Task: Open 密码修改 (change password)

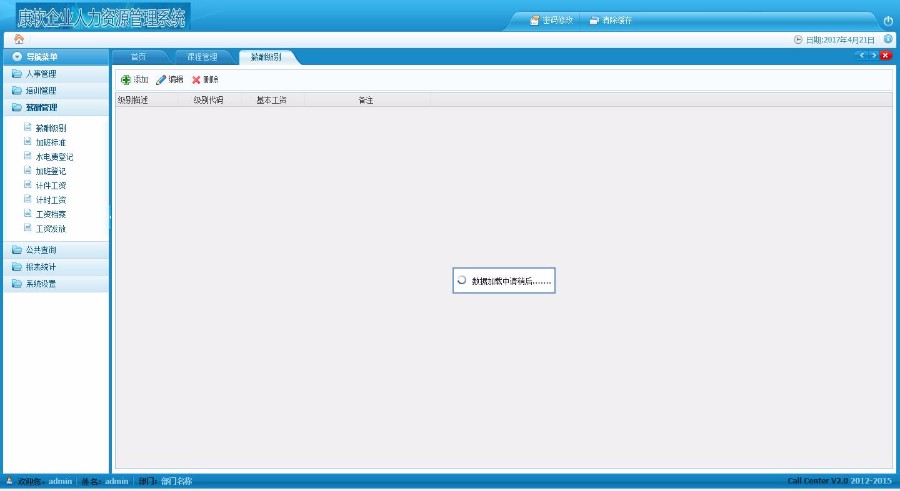Action: pyautogui.click(x=551, y=20)
